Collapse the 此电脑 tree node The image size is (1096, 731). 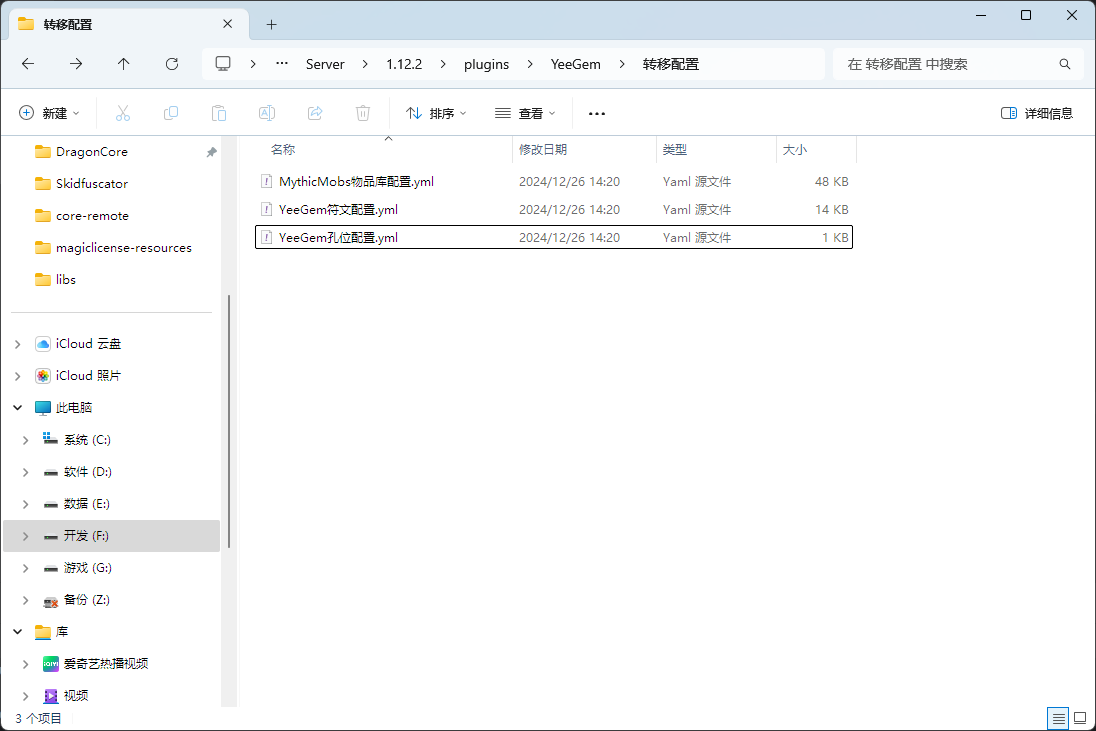click(x=17, y=408)
